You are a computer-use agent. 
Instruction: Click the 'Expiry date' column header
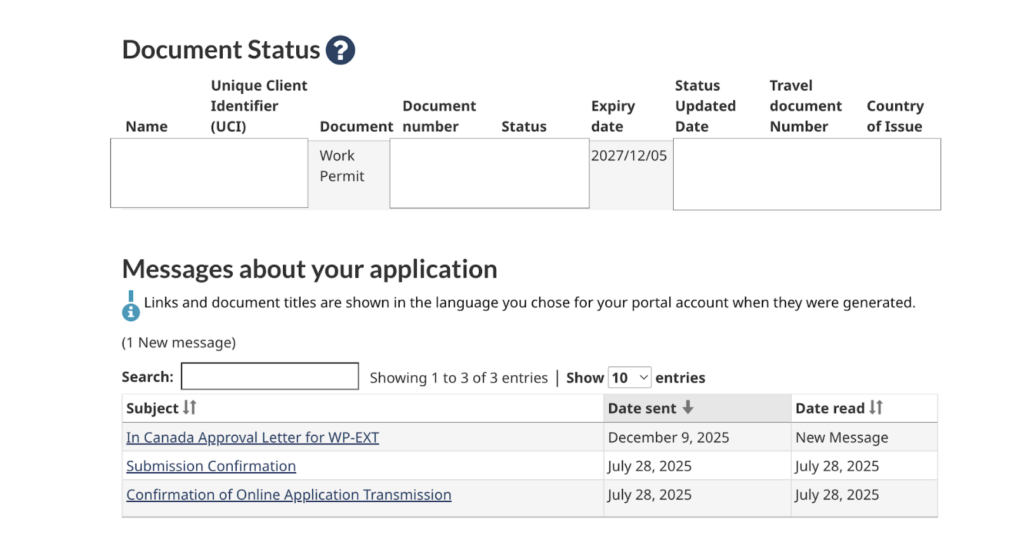click(613, 116)
